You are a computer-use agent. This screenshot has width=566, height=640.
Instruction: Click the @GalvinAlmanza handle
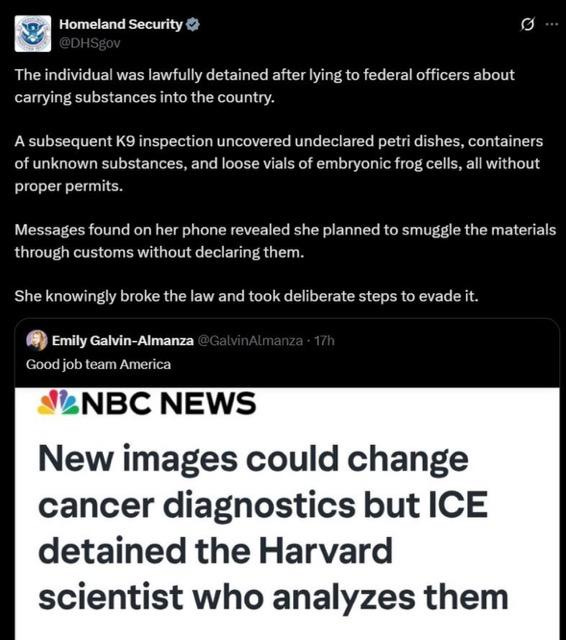[x=250, y=340]
